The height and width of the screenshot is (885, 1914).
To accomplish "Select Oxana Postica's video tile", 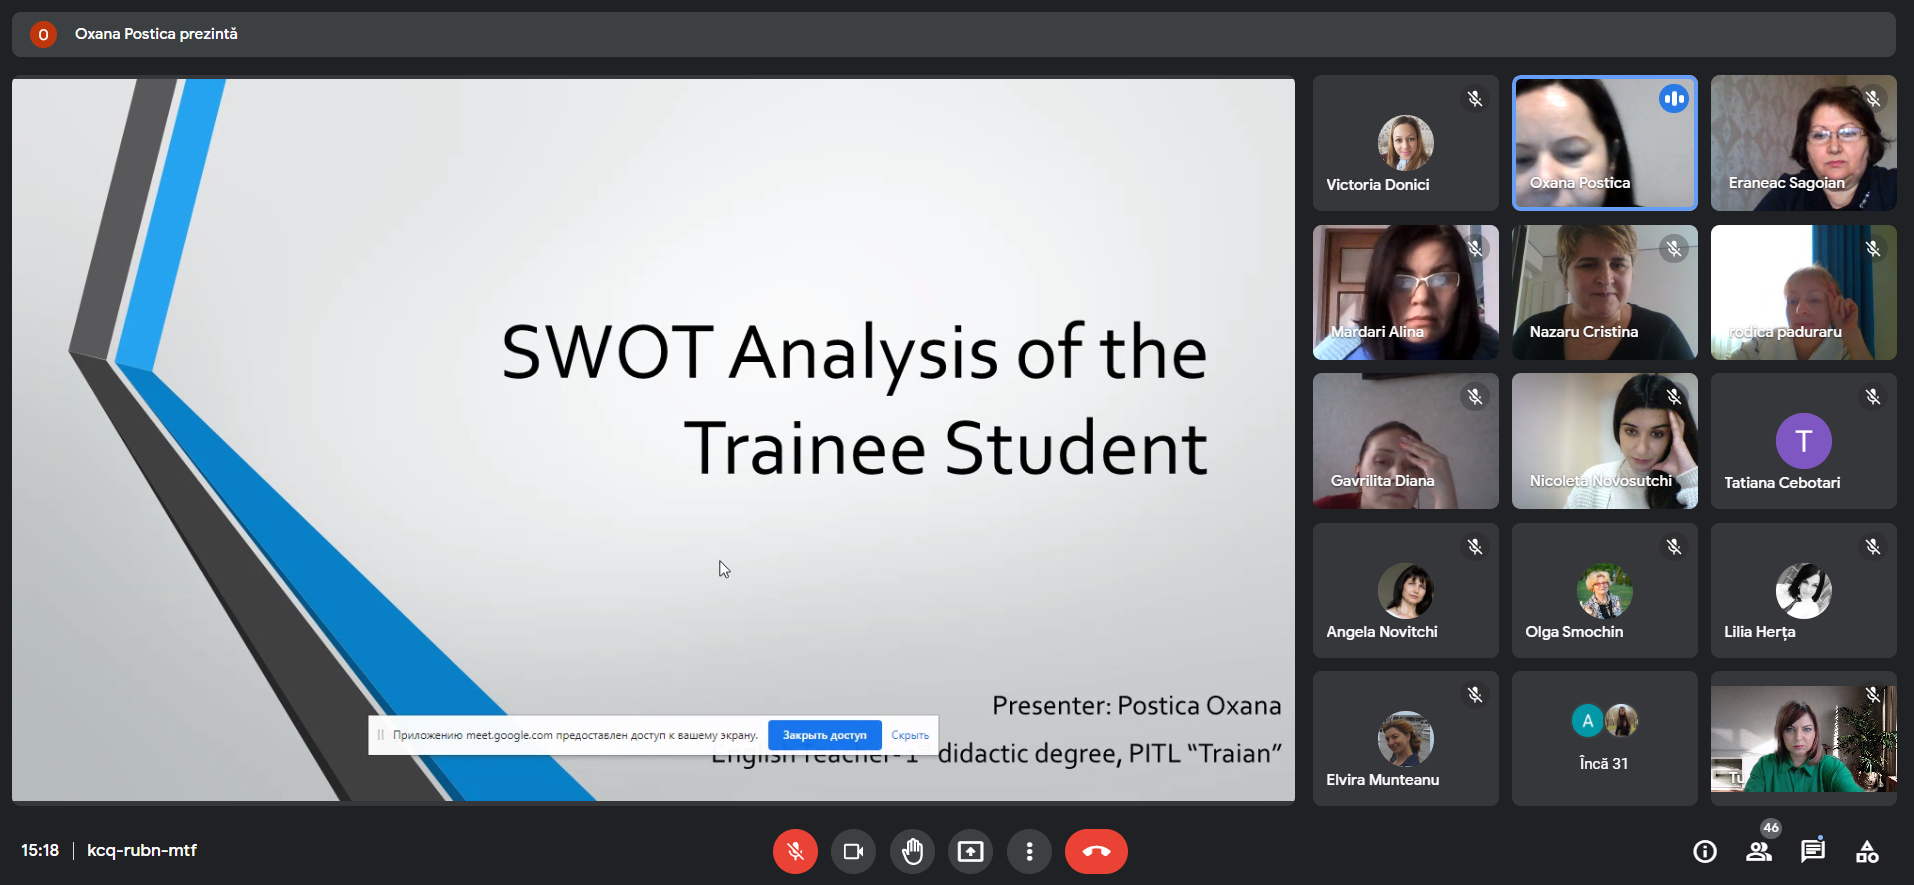I will [x=1604, y=143].
